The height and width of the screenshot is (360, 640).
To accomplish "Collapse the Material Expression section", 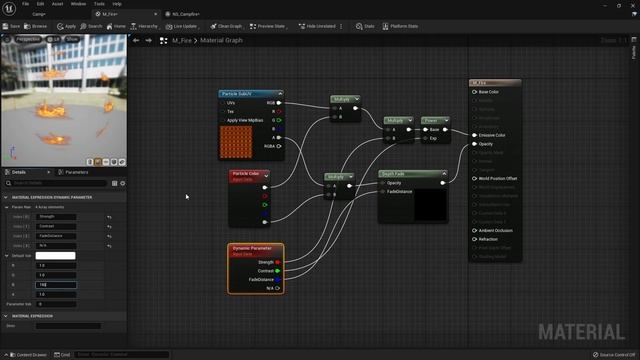I will (6, 316).
